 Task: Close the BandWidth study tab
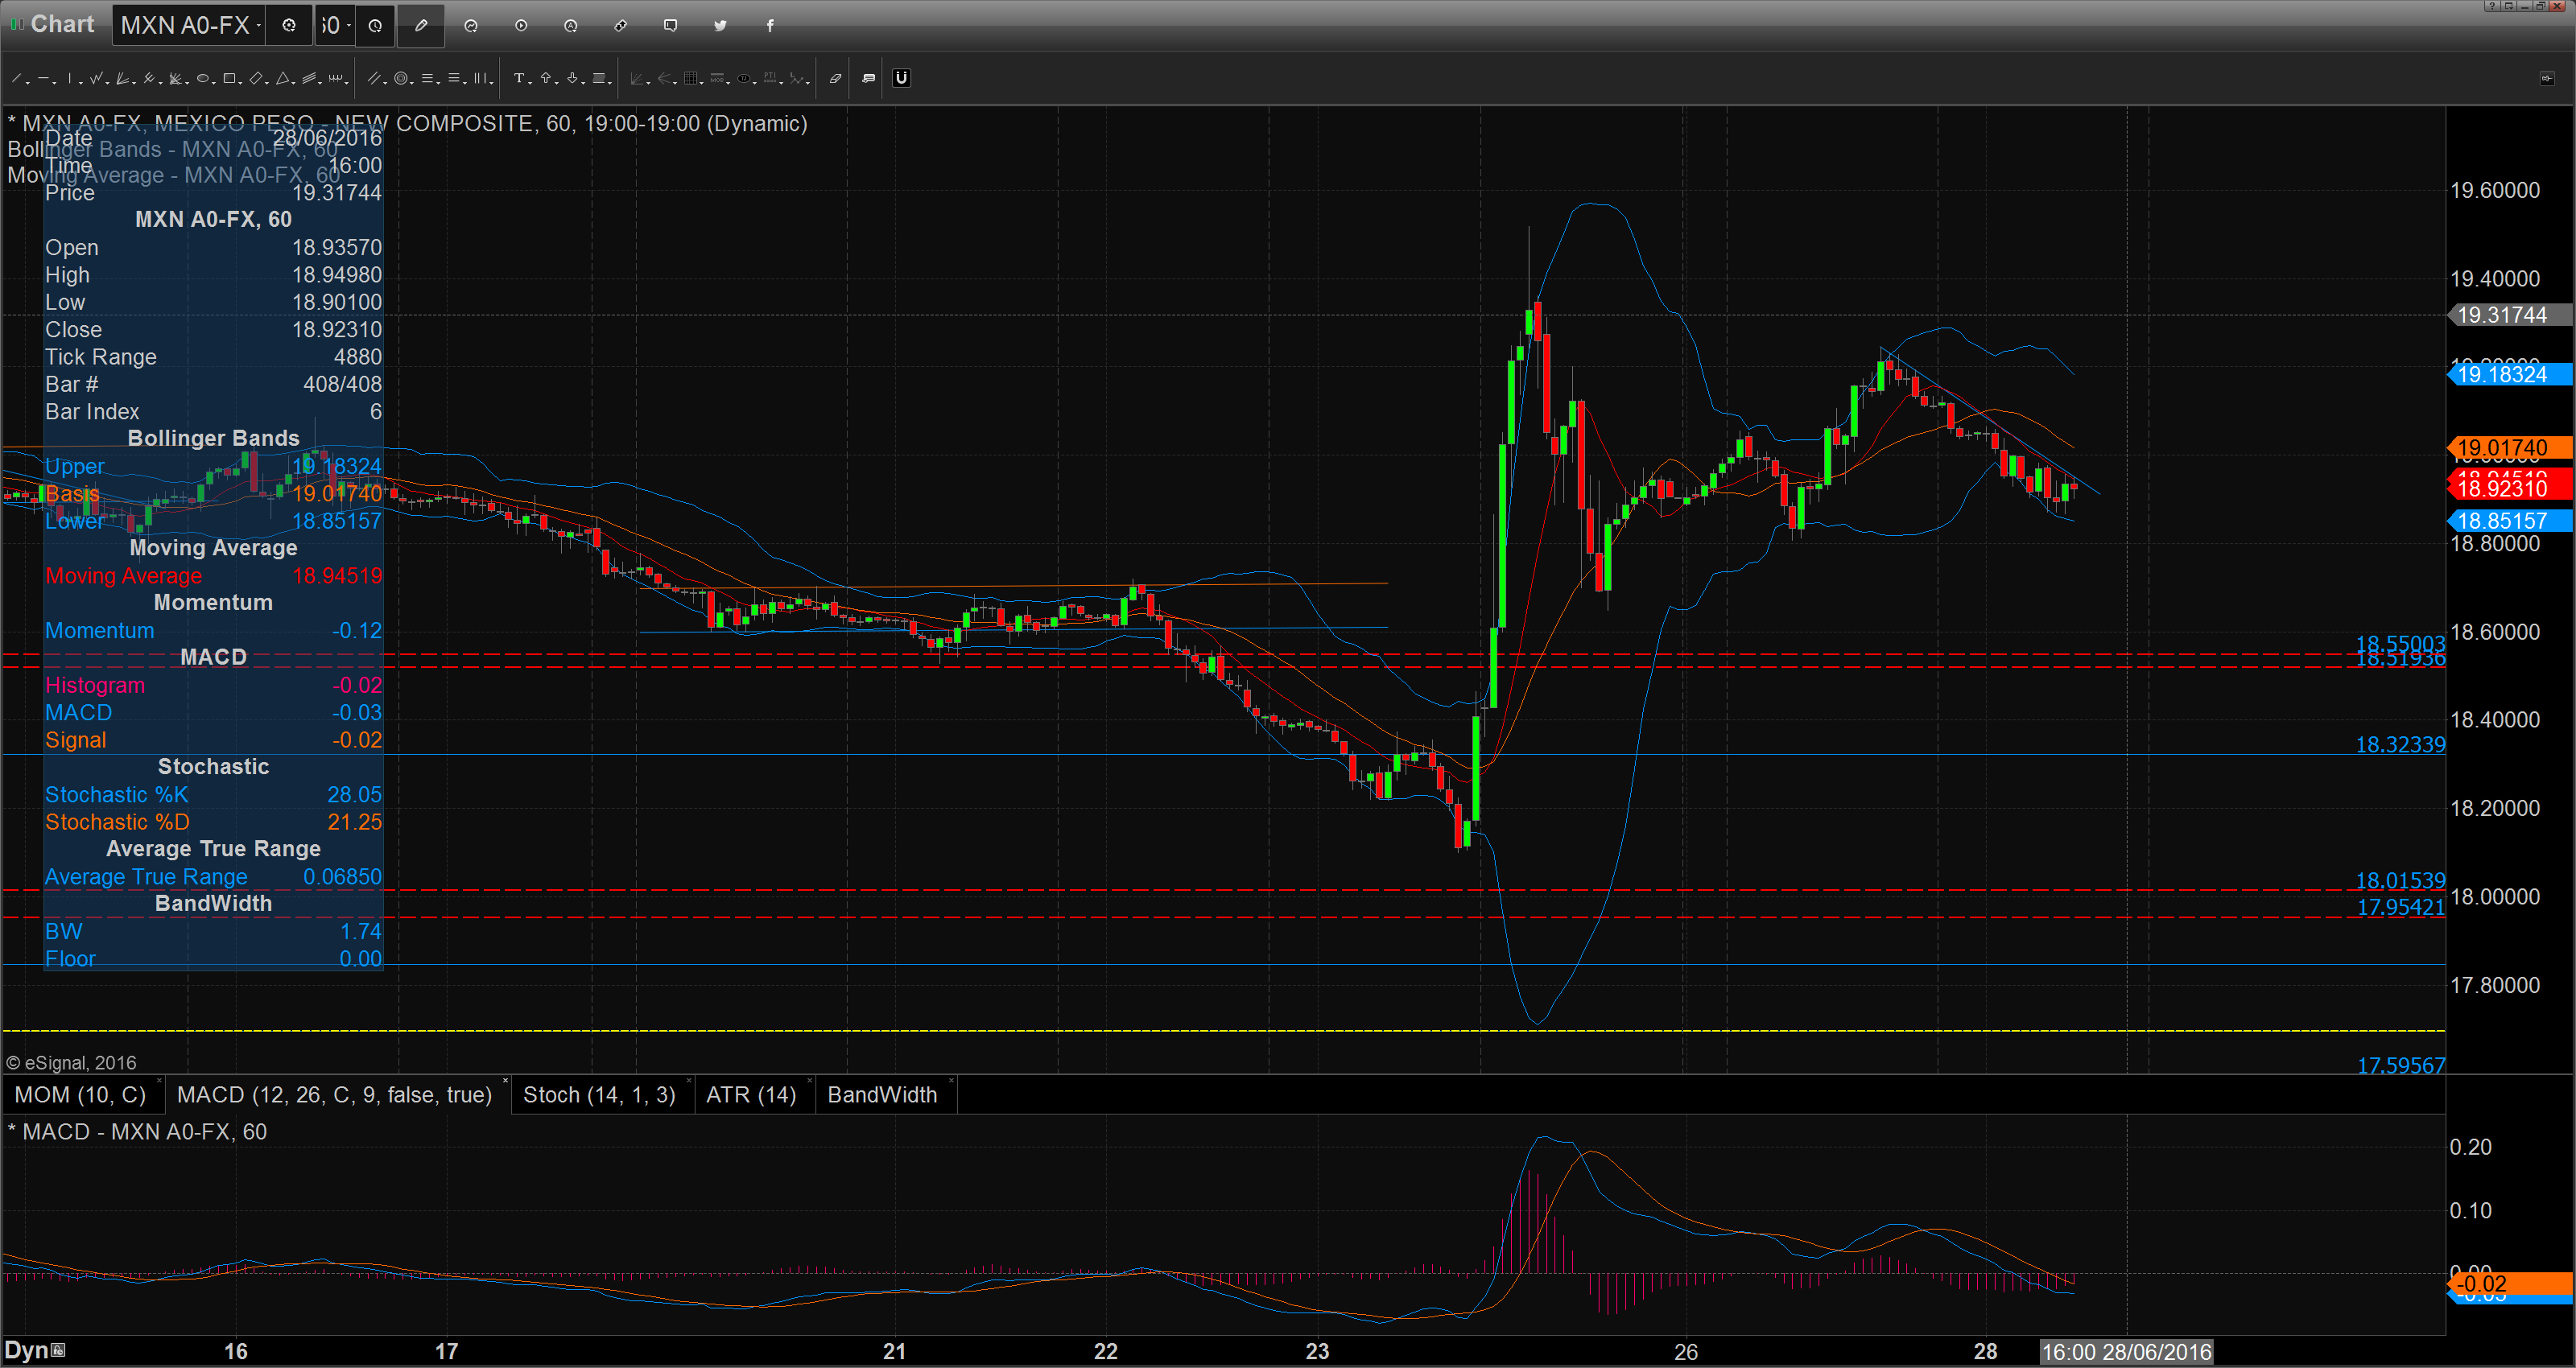pos(951,1081)
